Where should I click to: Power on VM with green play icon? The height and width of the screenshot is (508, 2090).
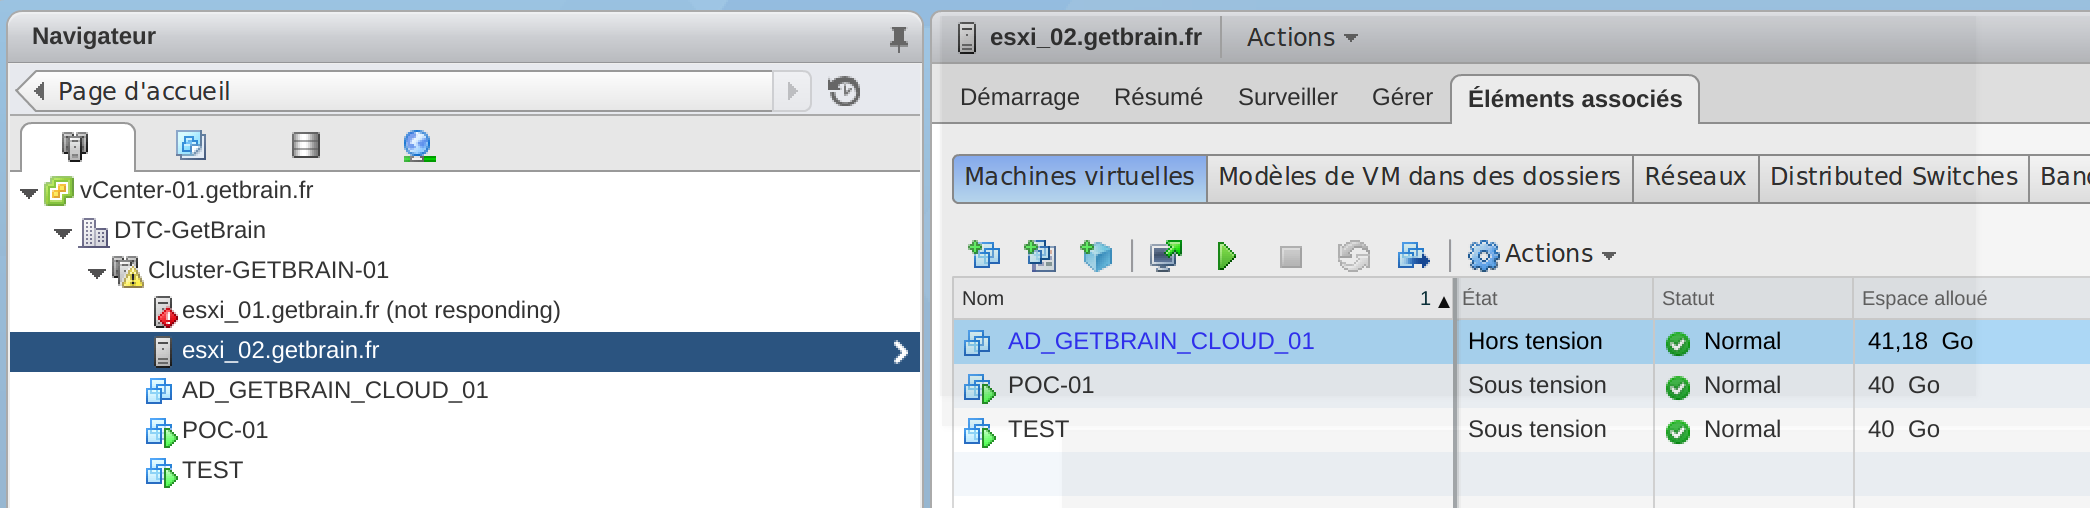1226,256
